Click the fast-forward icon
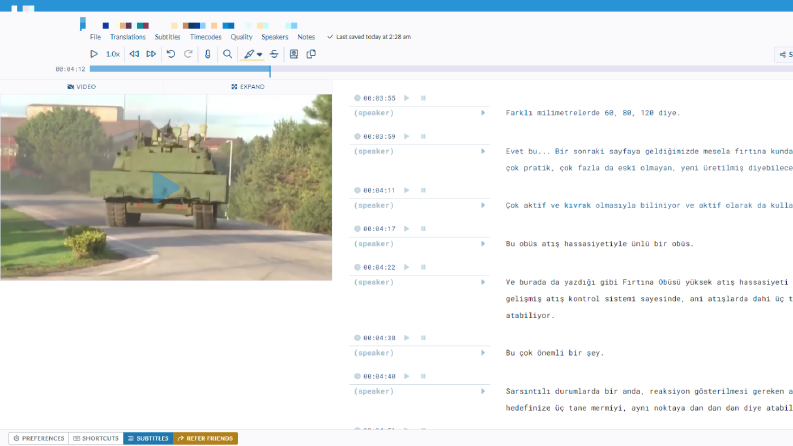Image resolution: width=793 pixels, height=446 pixels. [x=151, y=54]
